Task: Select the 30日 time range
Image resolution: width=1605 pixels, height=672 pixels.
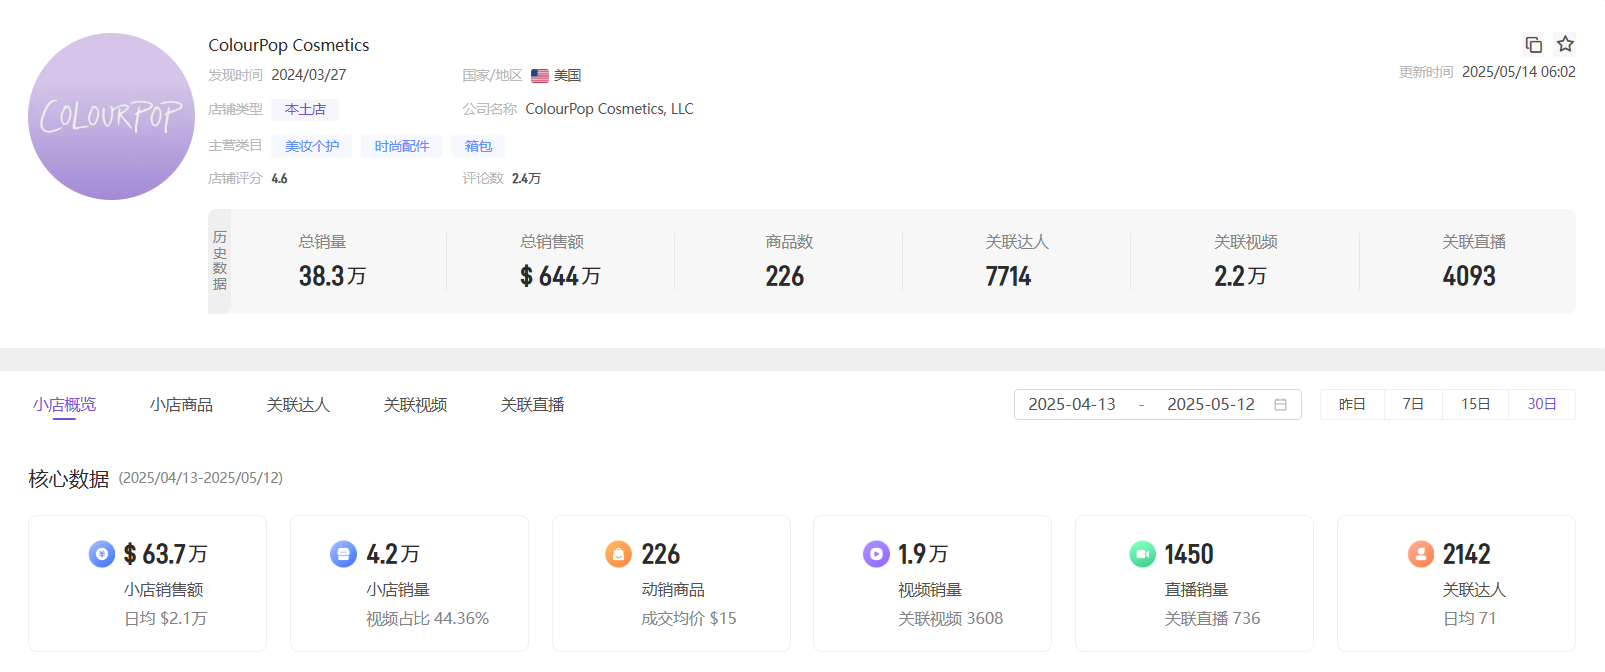Action: click(1542, 404)
